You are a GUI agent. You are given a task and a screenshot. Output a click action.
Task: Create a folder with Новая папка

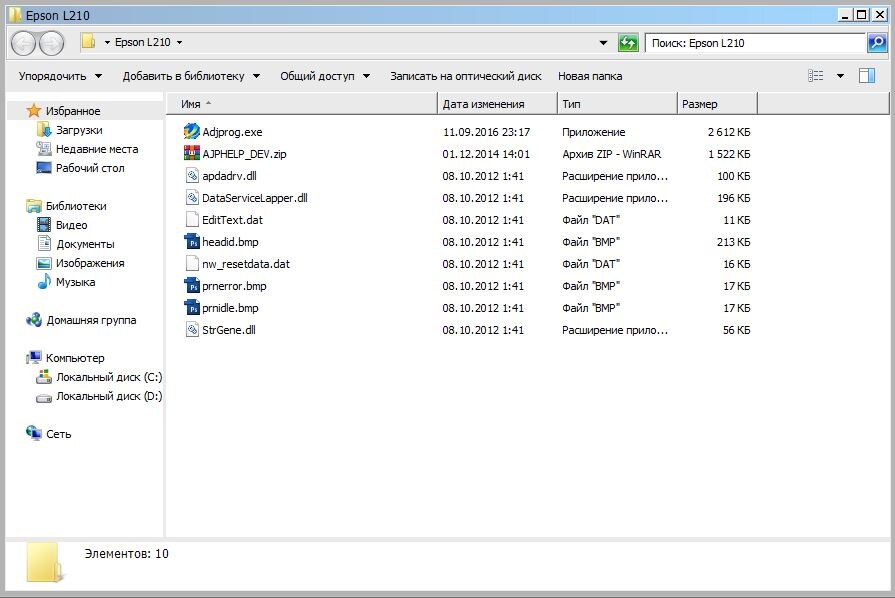tap(589, 75)
